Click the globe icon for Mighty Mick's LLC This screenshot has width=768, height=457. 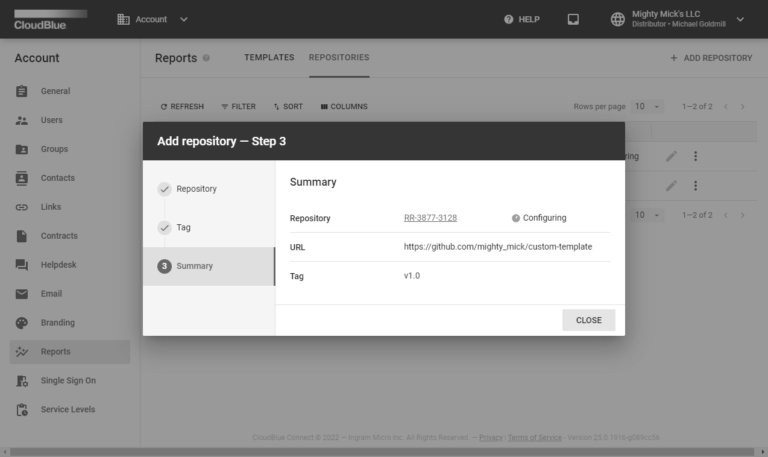coord(618,19)
